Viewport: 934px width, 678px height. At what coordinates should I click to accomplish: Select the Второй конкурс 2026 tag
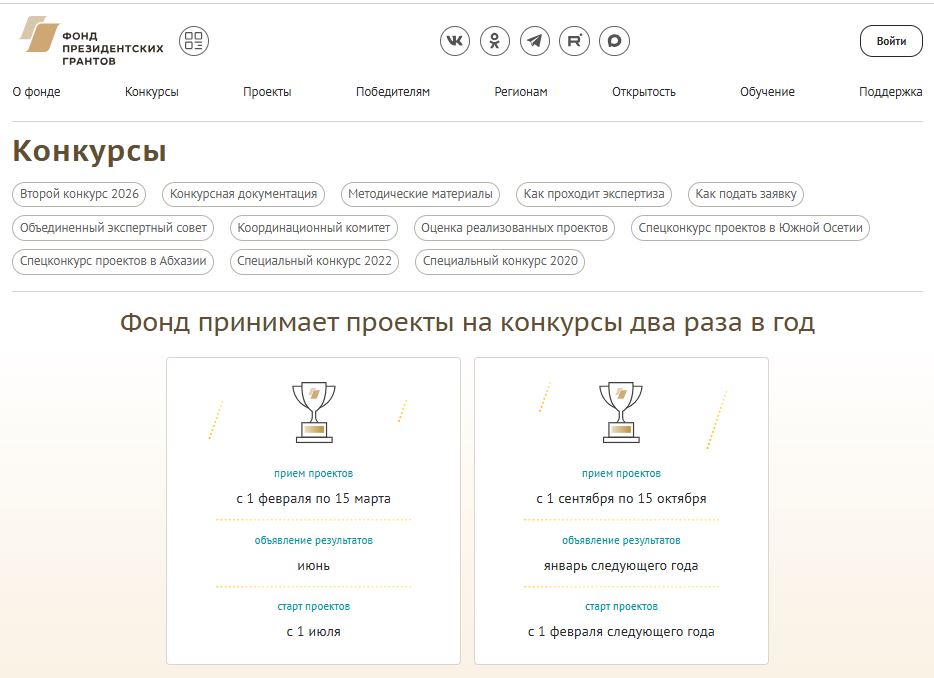coord(79,194)
